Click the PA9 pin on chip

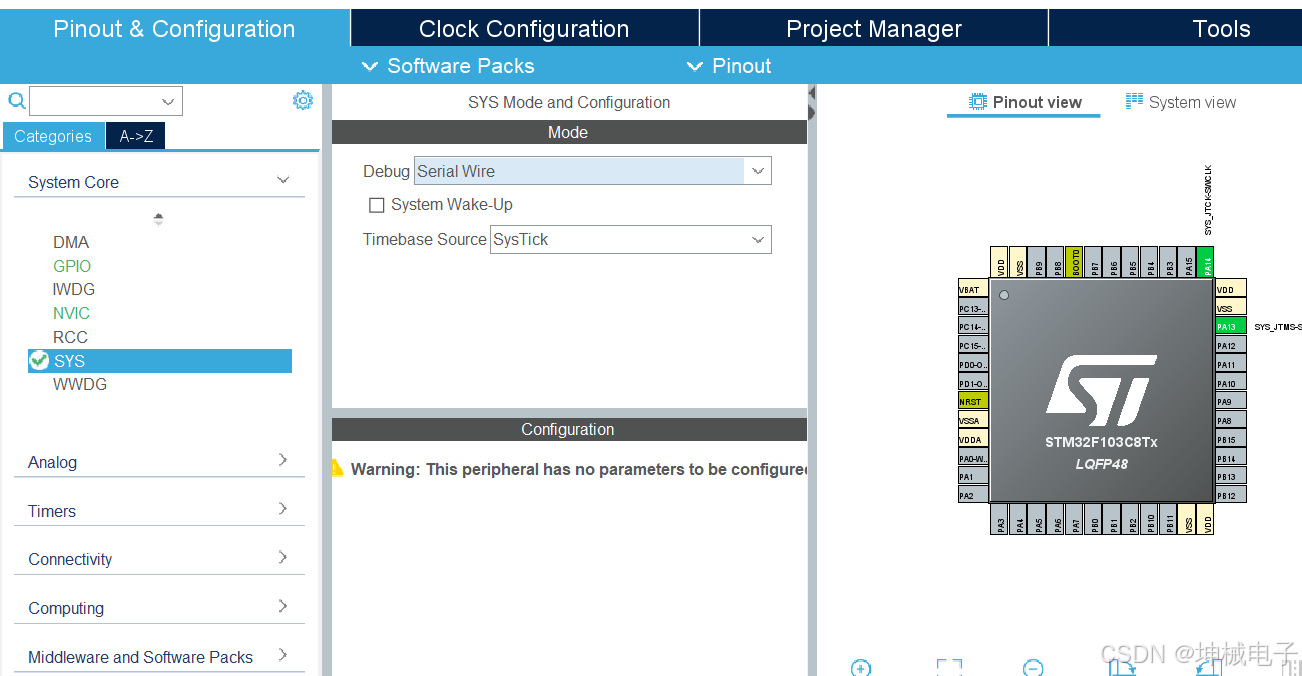point(1231,402)
